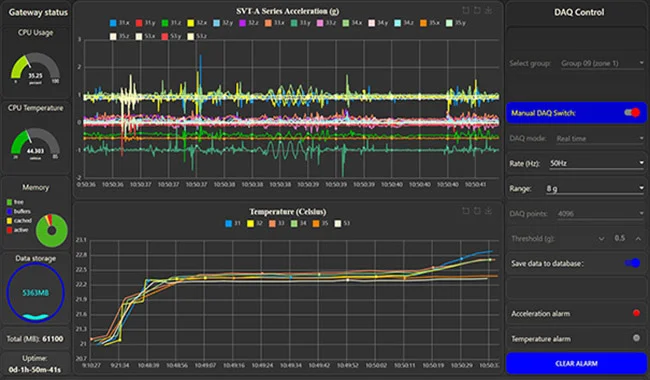Open the DAQ points 4096 field

(600, 214)
